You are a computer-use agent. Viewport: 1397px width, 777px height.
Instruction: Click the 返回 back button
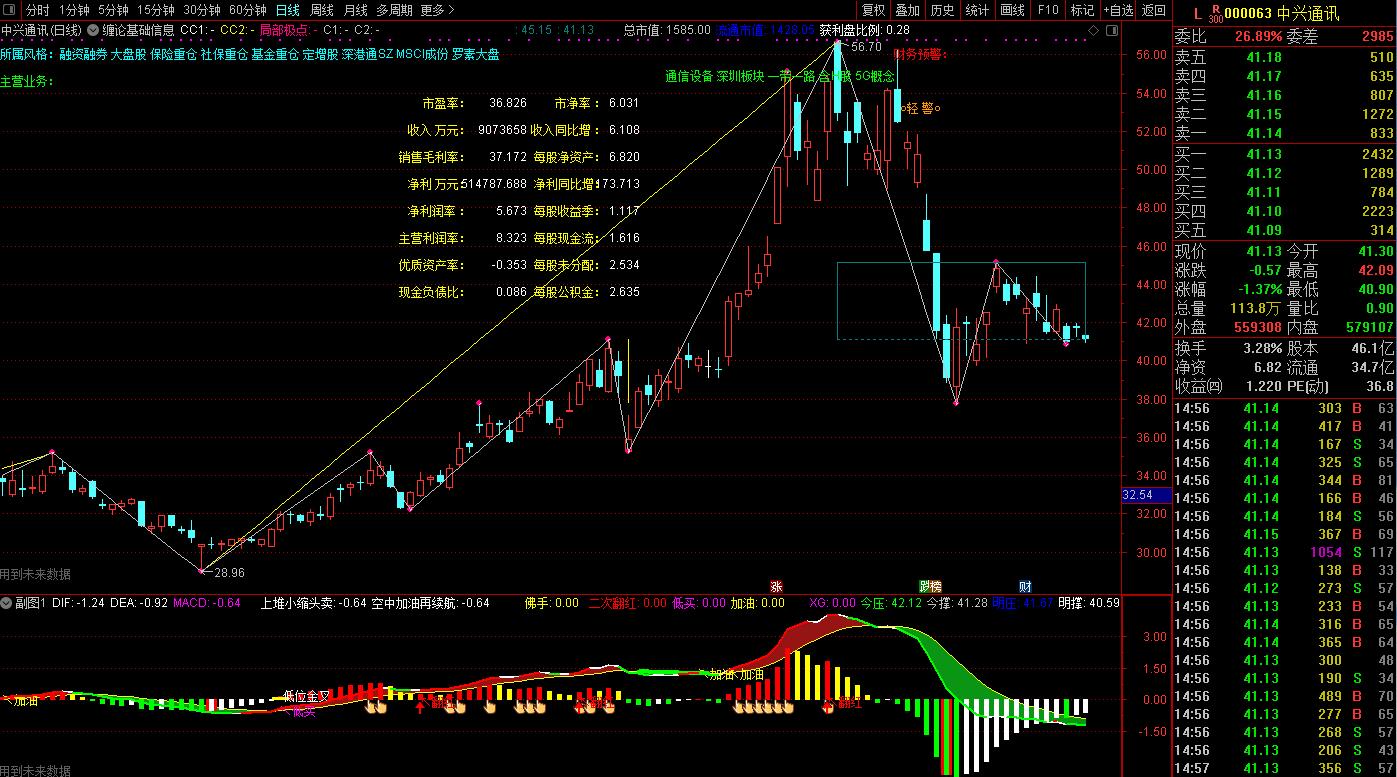tap(1154, 10)
